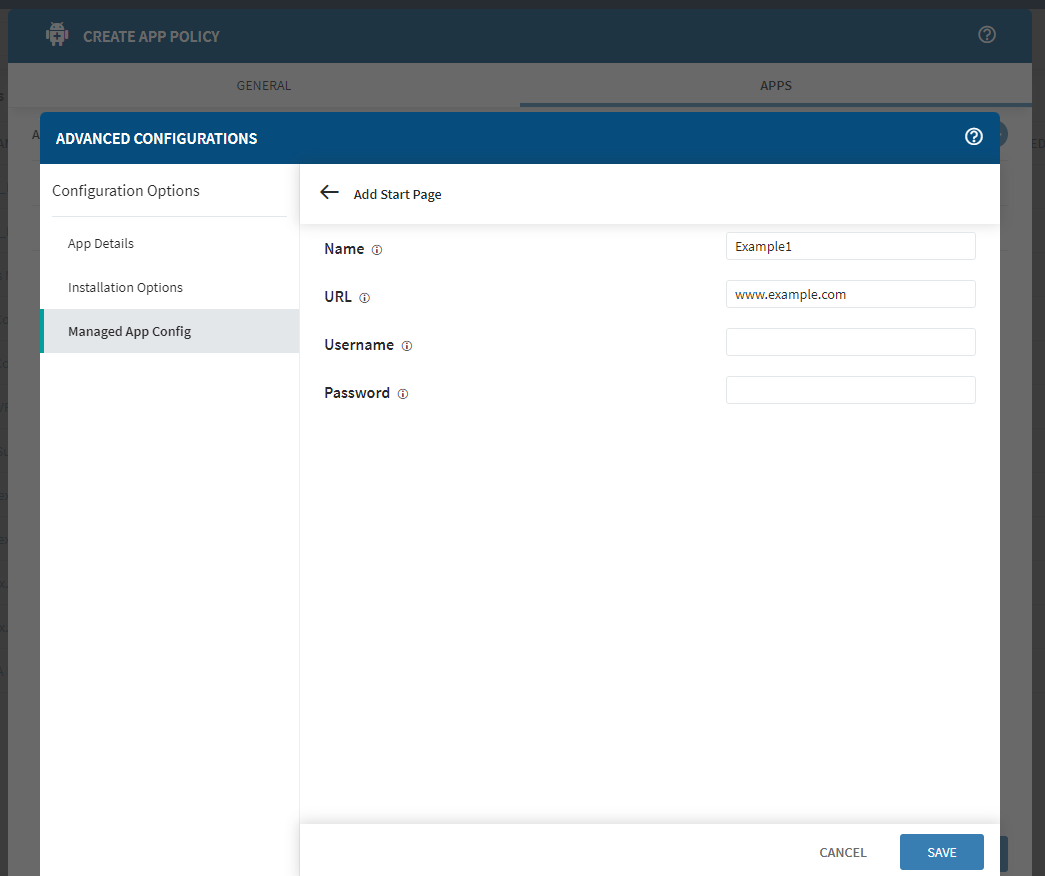Click the Configuration Options heading

point(126,190)
